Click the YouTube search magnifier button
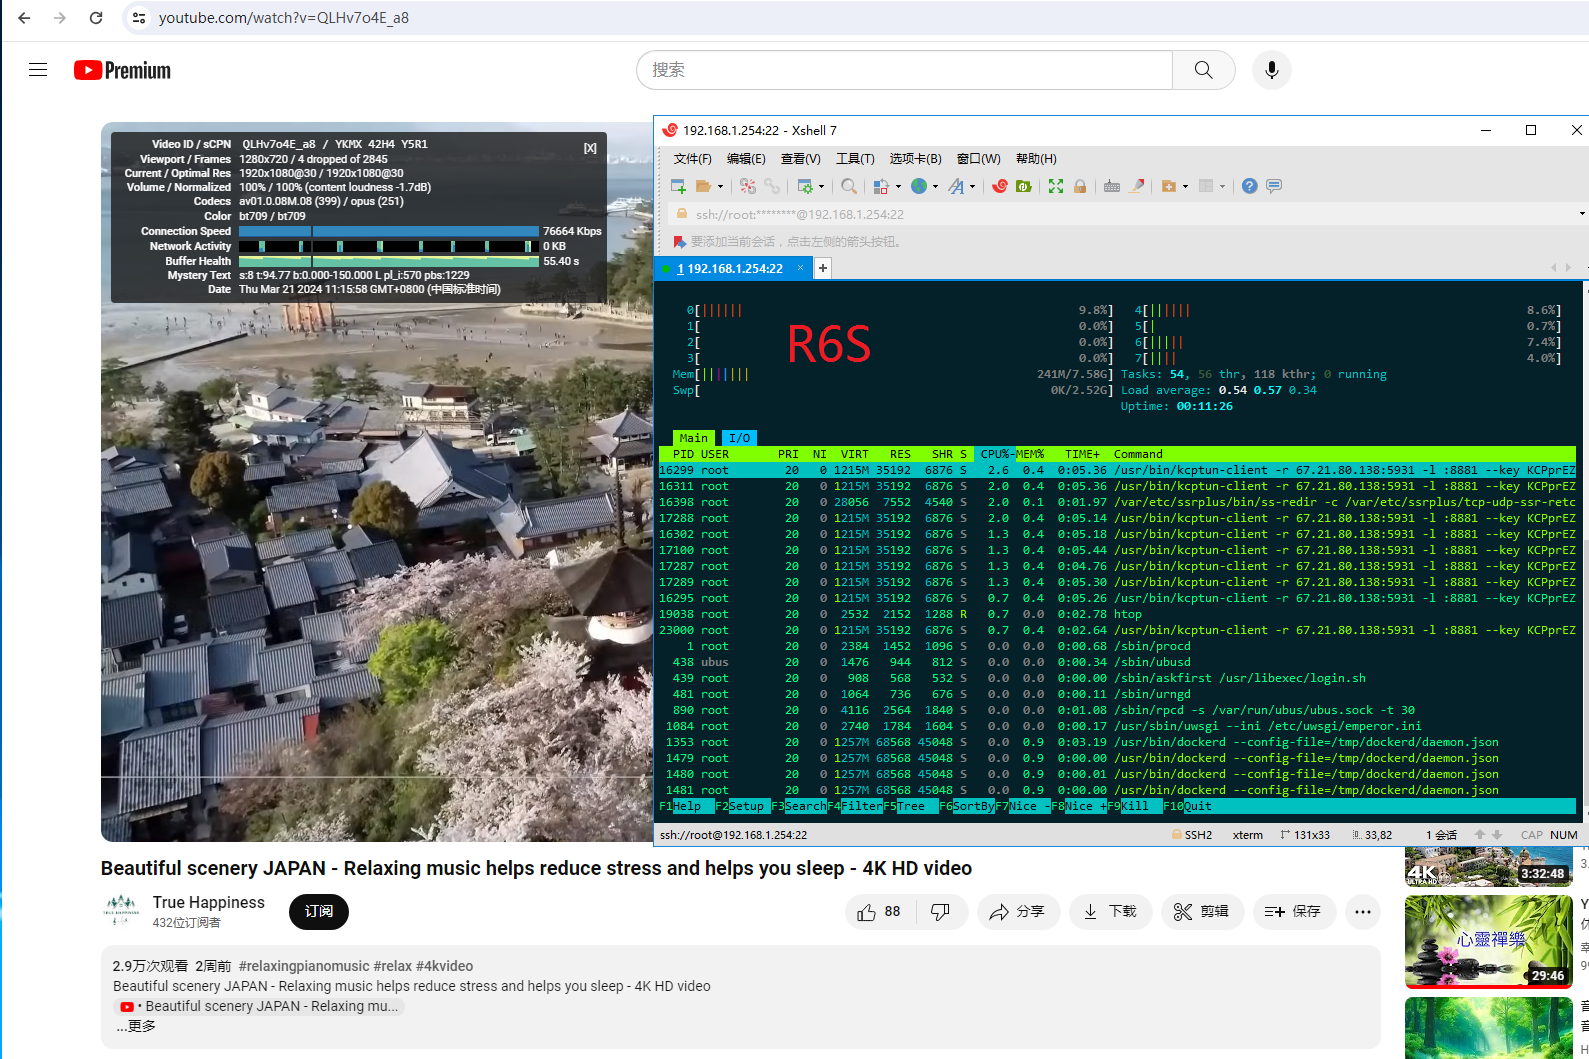 point(1204,70)
